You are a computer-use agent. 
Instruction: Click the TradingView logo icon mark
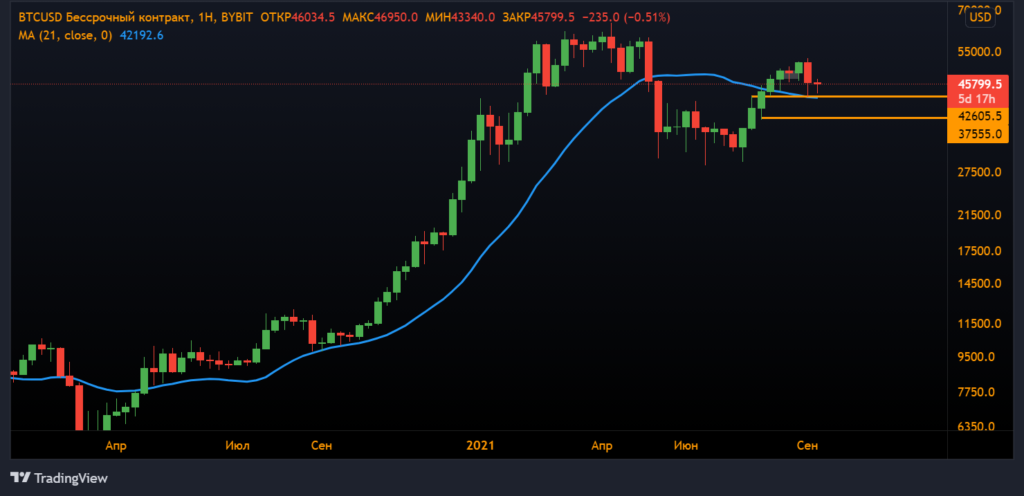pos(20,478)
